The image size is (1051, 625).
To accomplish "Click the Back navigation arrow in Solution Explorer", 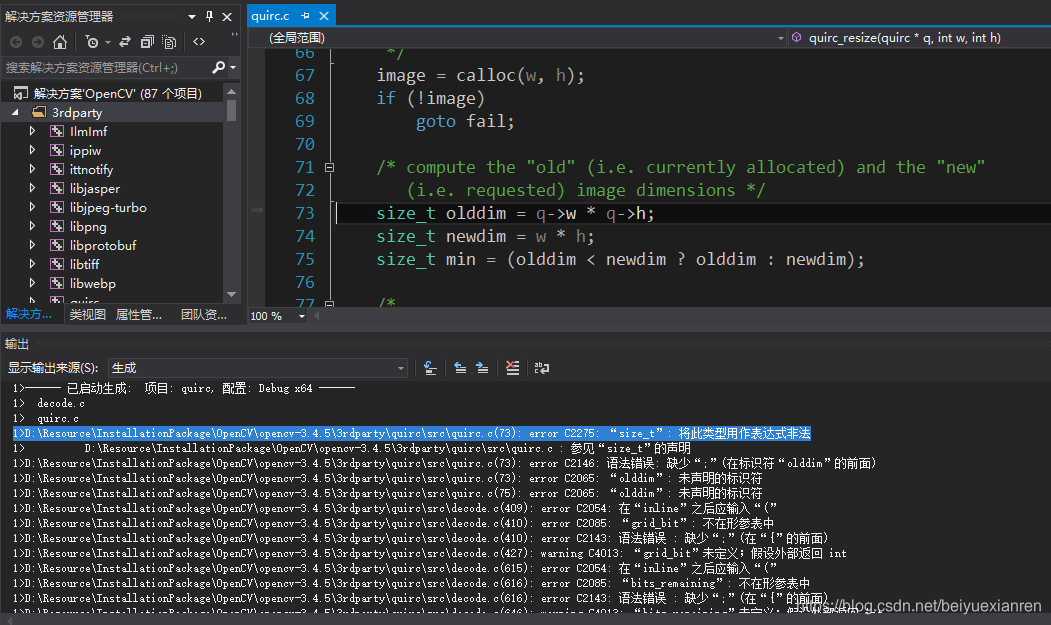I will 16,42.
